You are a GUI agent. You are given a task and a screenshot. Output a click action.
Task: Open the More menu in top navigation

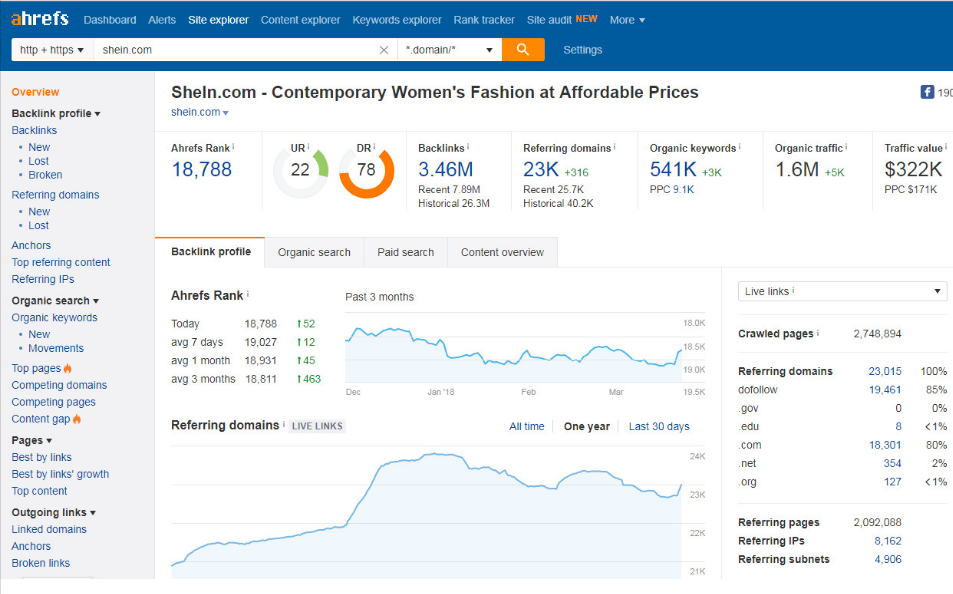[x=627, y=20]
